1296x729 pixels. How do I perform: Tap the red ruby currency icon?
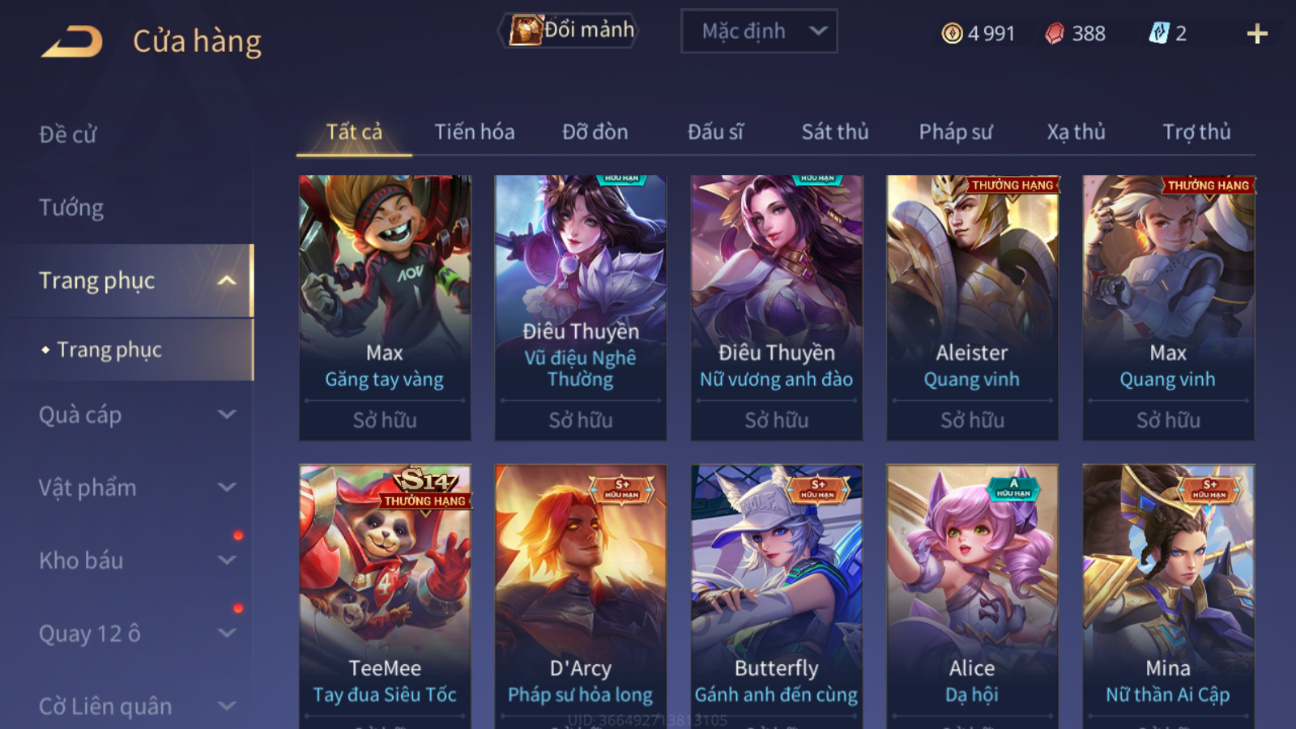coord(1054,34)
